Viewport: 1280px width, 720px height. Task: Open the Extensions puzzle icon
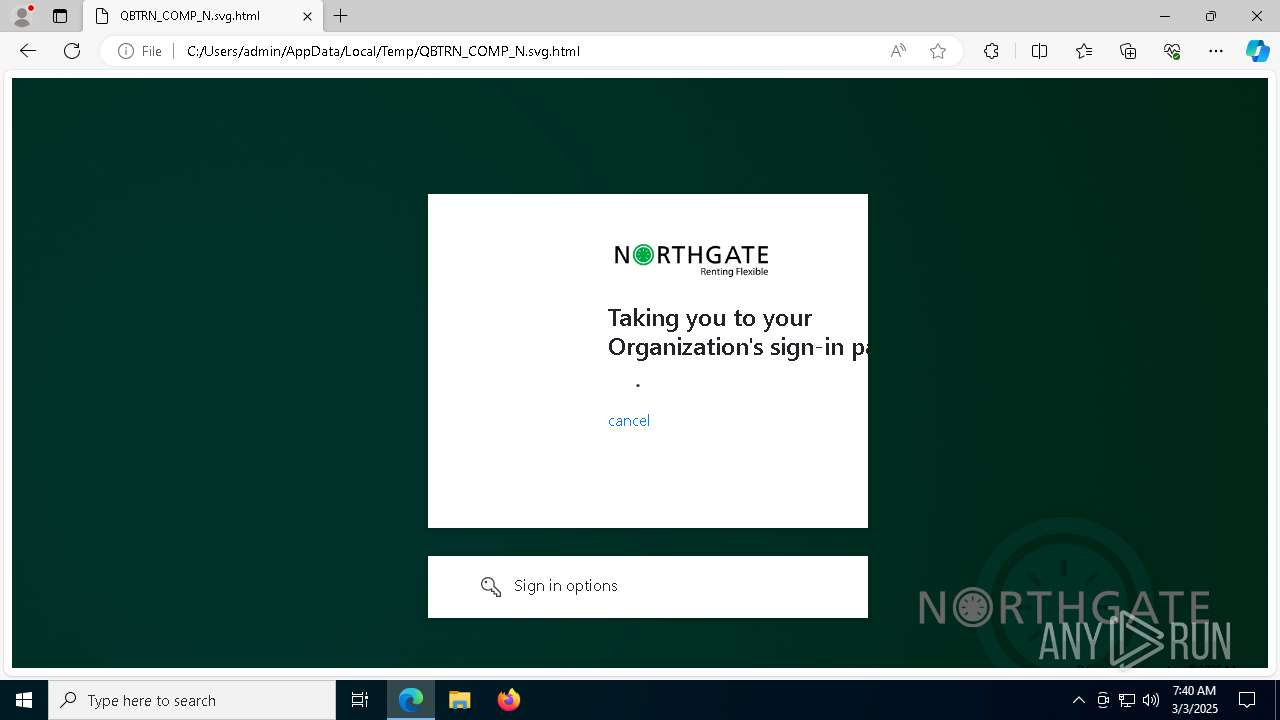click(991, 51)
